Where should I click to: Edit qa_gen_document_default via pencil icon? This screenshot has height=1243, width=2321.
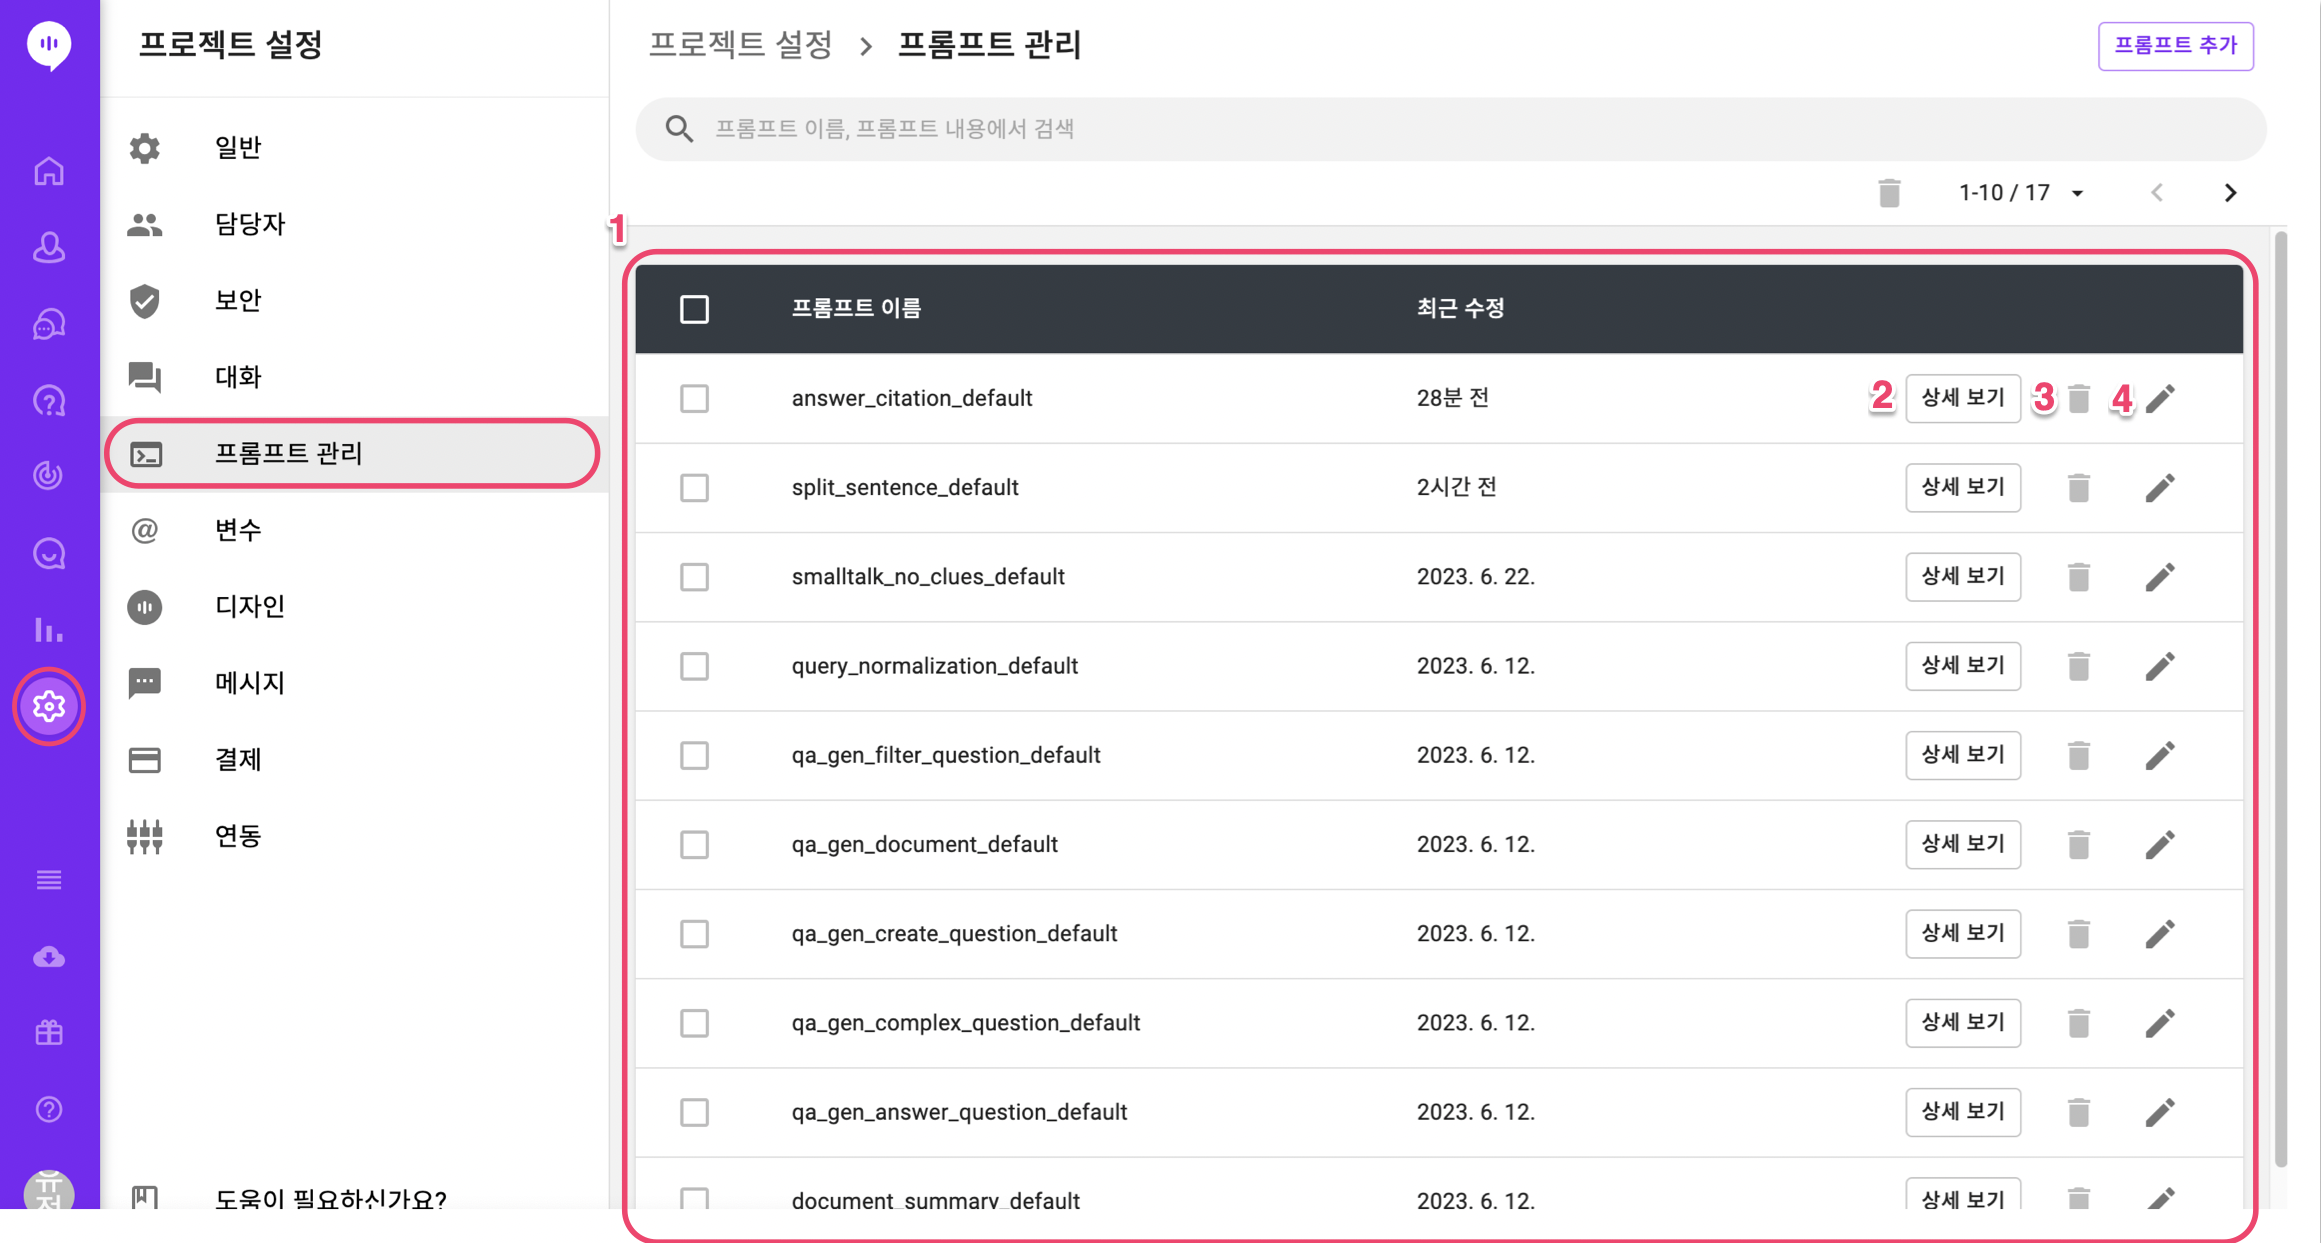tap(2160, 845)
